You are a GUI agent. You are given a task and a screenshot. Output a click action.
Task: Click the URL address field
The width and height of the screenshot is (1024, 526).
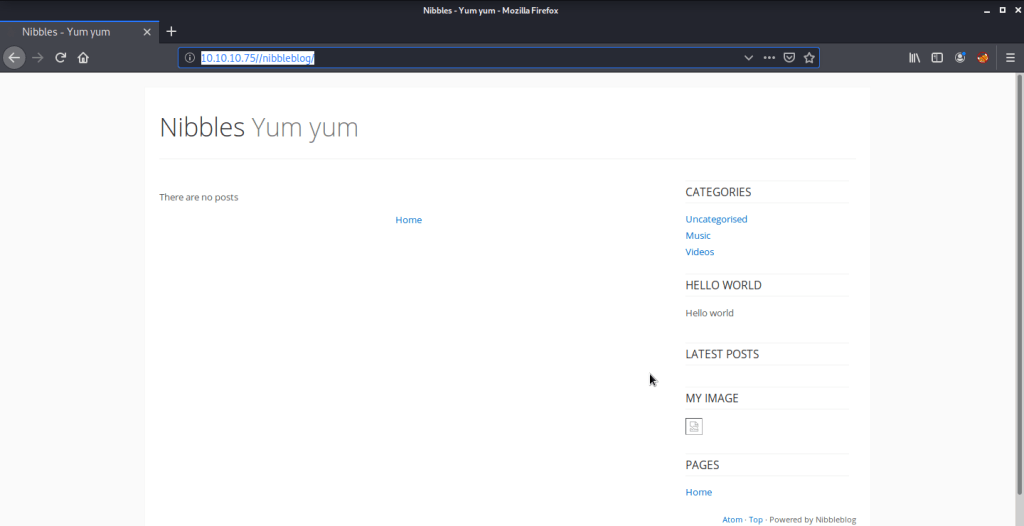click(x=450, y=58)
